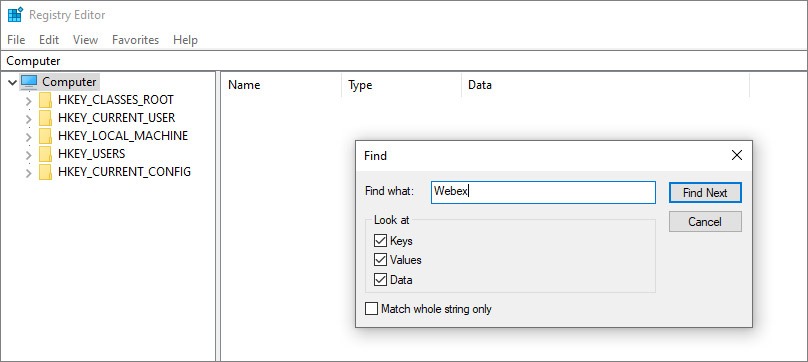Image resolution: width=808 pixels, height=362 pixels.
Task: Open the File menu
Action: point(16,40)
